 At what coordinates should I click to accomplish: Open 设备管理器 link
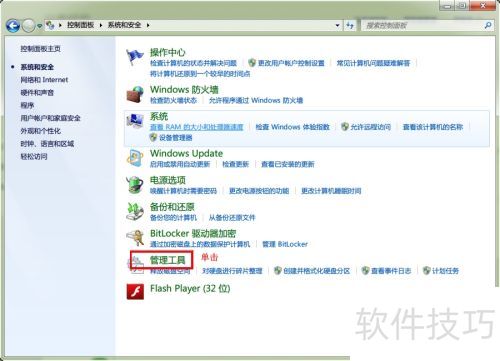click(176, 138)
